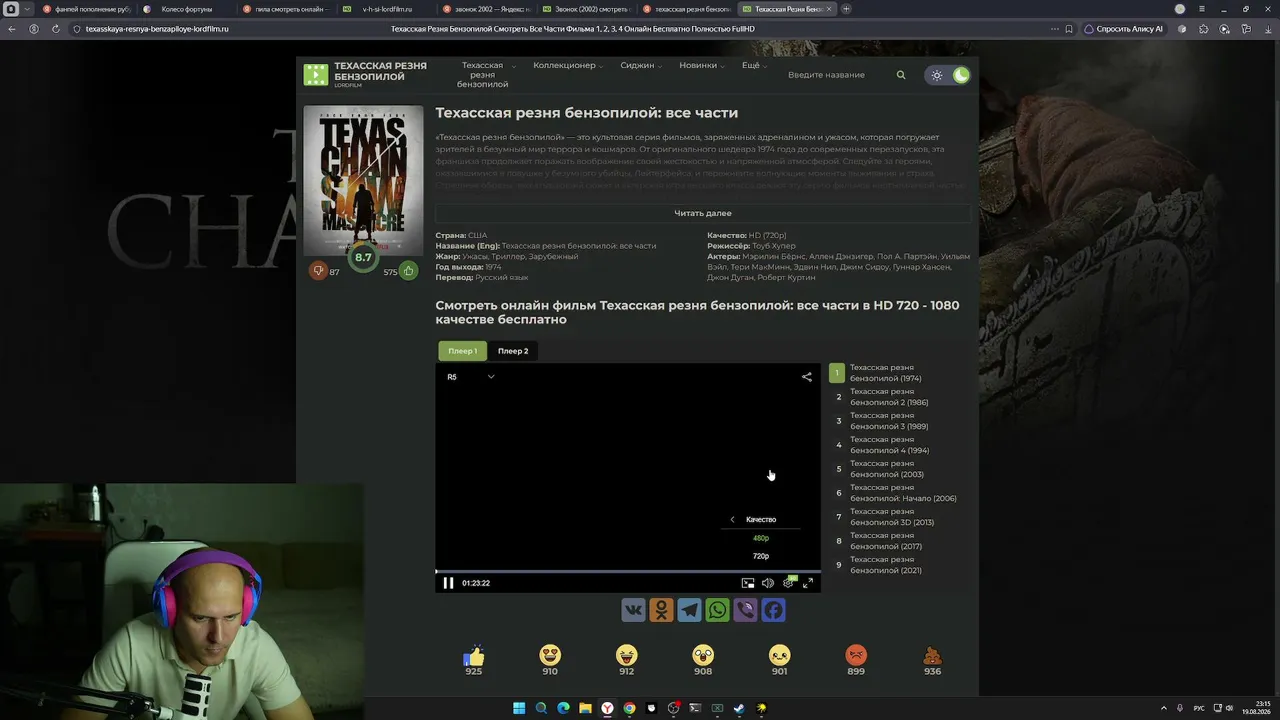Open the Windows Start menu

[519, 708]
